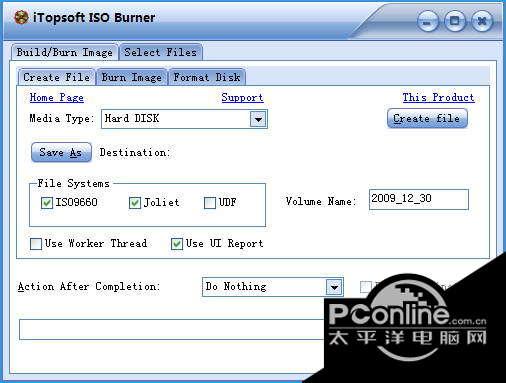The height and width of the screenshot is (383, 506).
Task: Click the Create file button
Action: (427, 118)
